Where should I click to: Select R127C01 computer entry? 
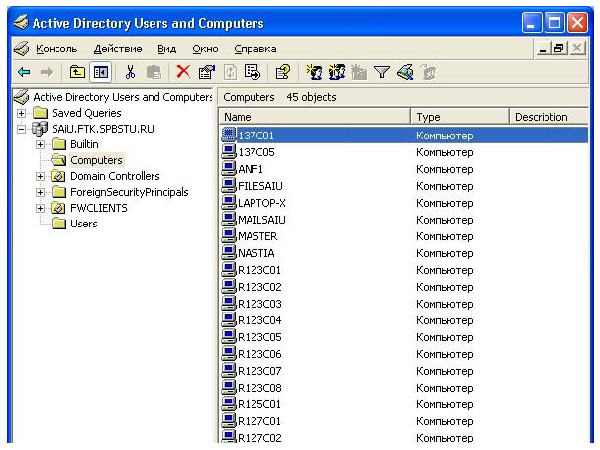click(x=259, y=421)
